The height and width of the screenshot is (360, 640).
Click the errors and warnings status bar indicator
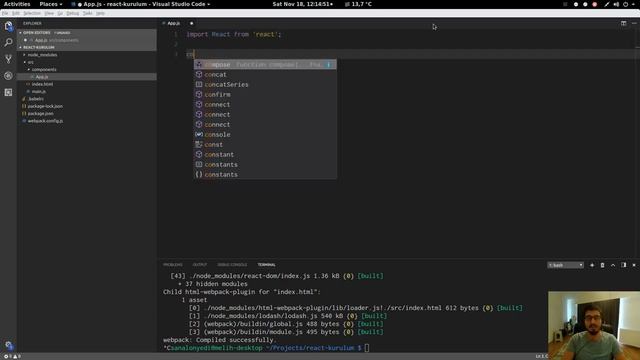(x=12, y=356)
